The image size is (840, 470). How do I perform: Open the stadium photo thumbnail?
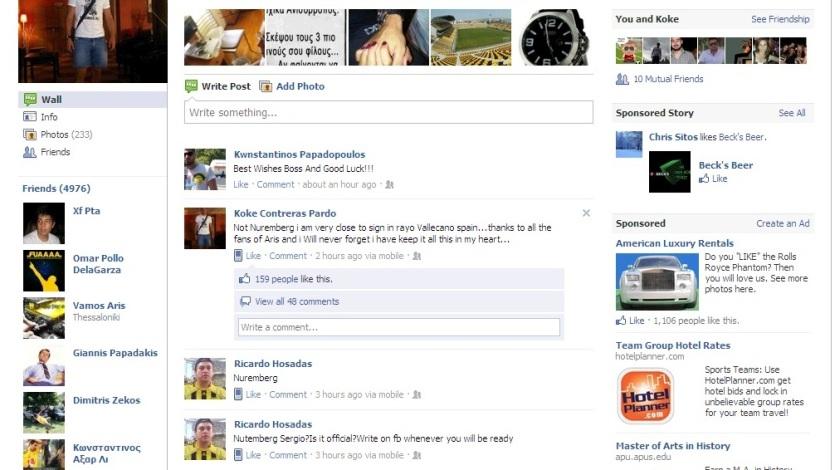click(x=471, y=38)
